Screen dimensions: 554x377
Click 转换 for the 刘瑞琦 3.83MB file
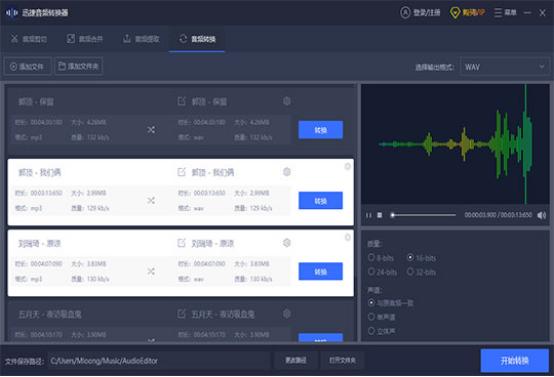click(320, 271)
